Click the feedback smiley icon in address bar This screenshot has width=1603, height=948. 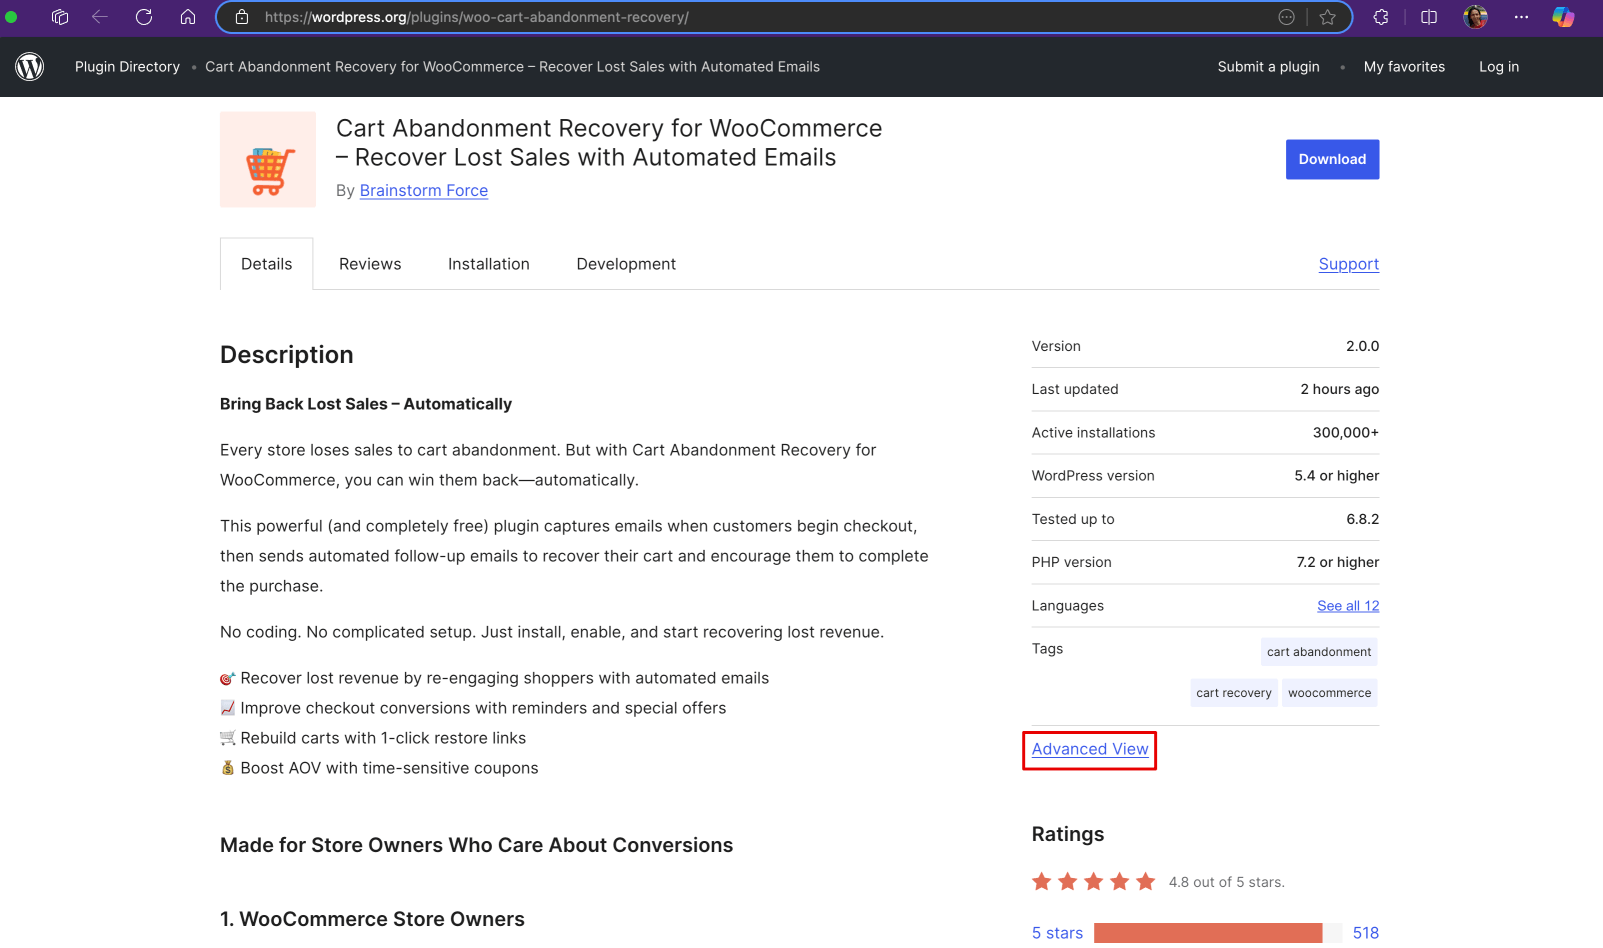[x=1287, y=17]
